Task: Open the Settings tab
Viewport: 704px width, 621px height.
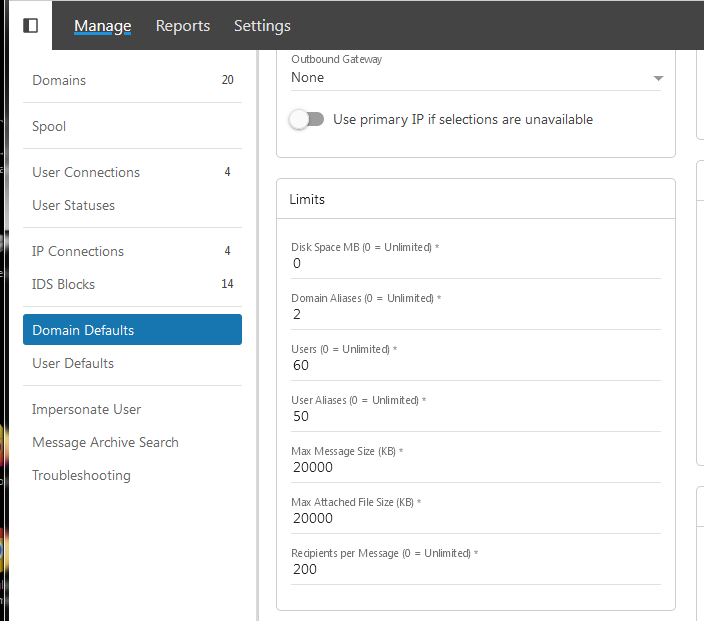Action: 262,26
